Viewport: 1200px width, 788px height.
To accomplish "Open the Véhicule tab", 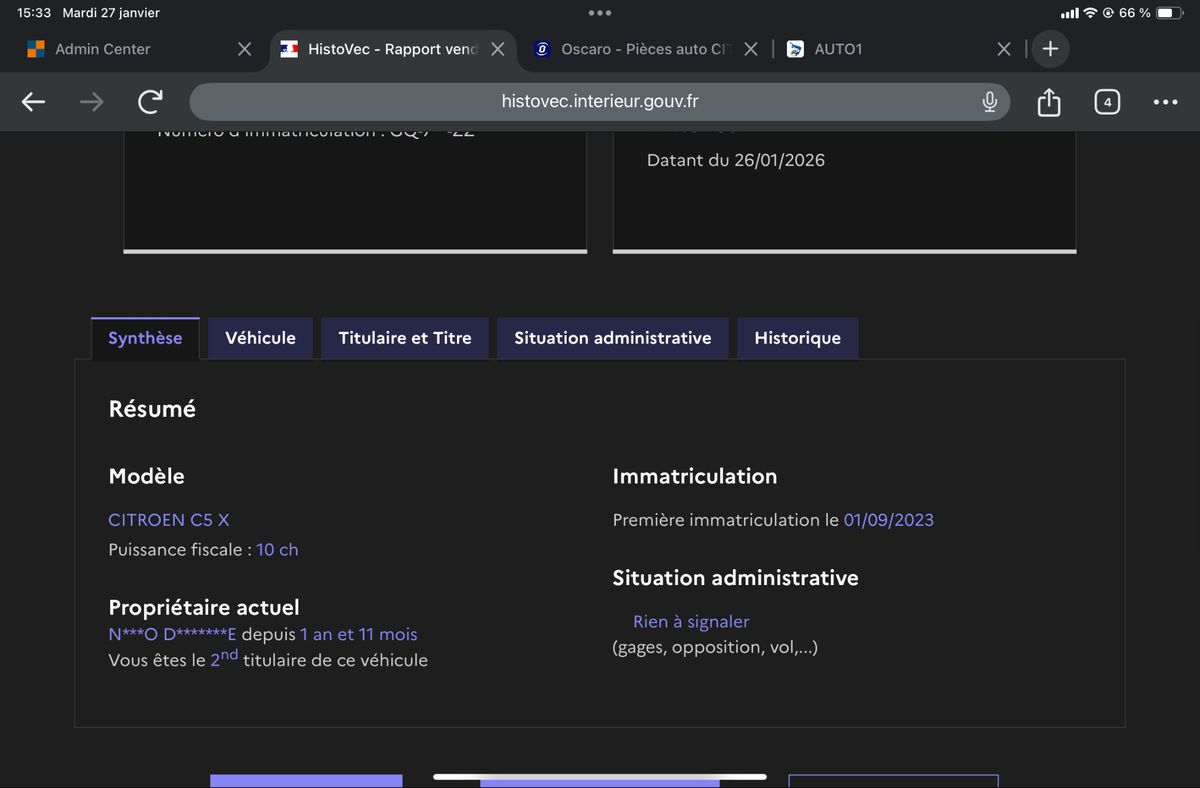I will click(261, 338).
